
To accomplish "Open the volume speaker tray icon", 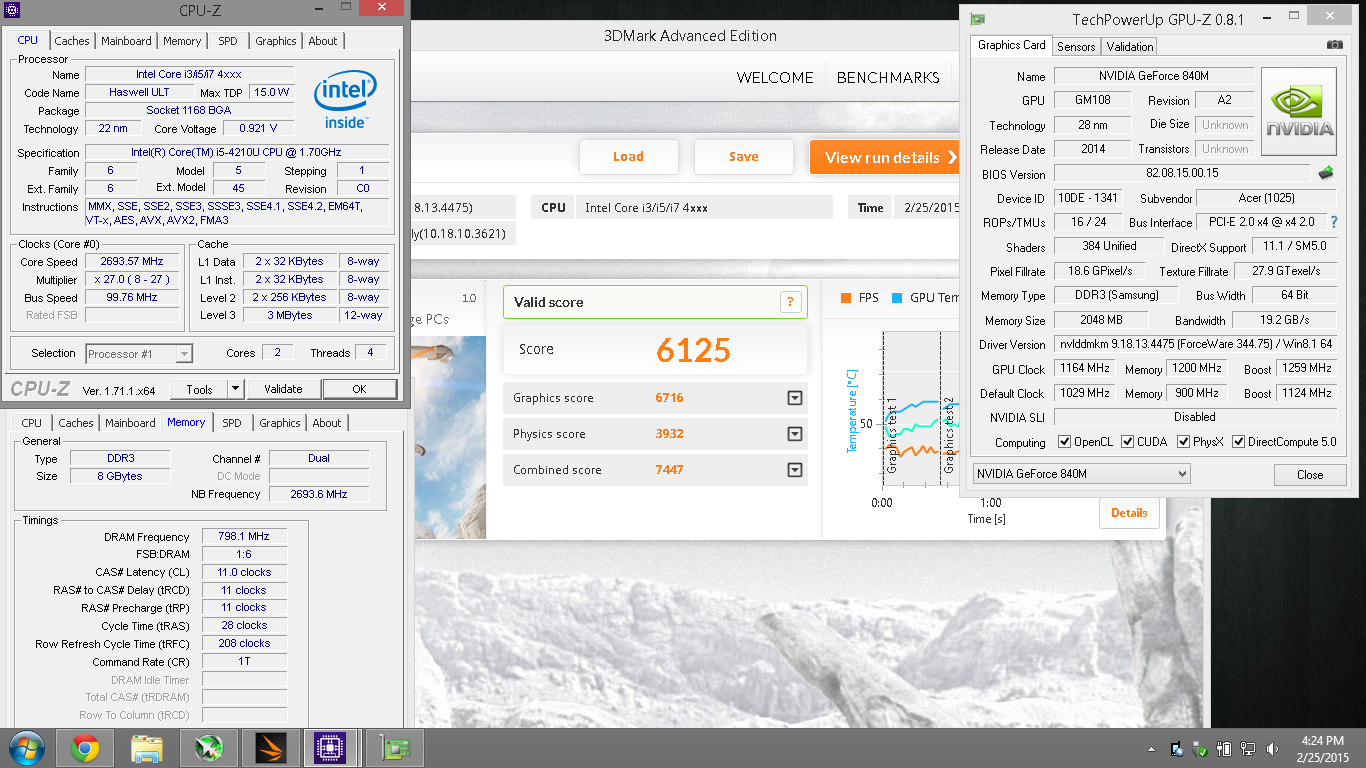I will [1272, 749].
